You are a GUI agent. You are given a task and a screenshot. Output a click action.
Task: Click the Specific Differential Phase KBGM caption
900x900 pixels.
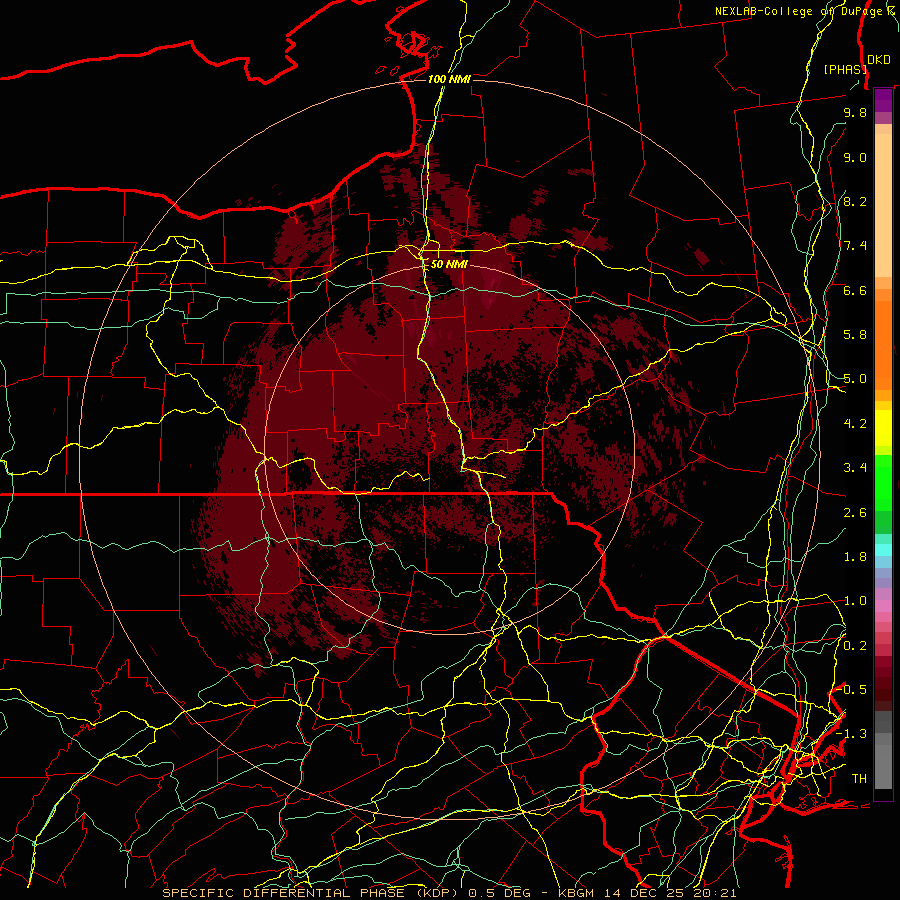click(x=449, y=893)
